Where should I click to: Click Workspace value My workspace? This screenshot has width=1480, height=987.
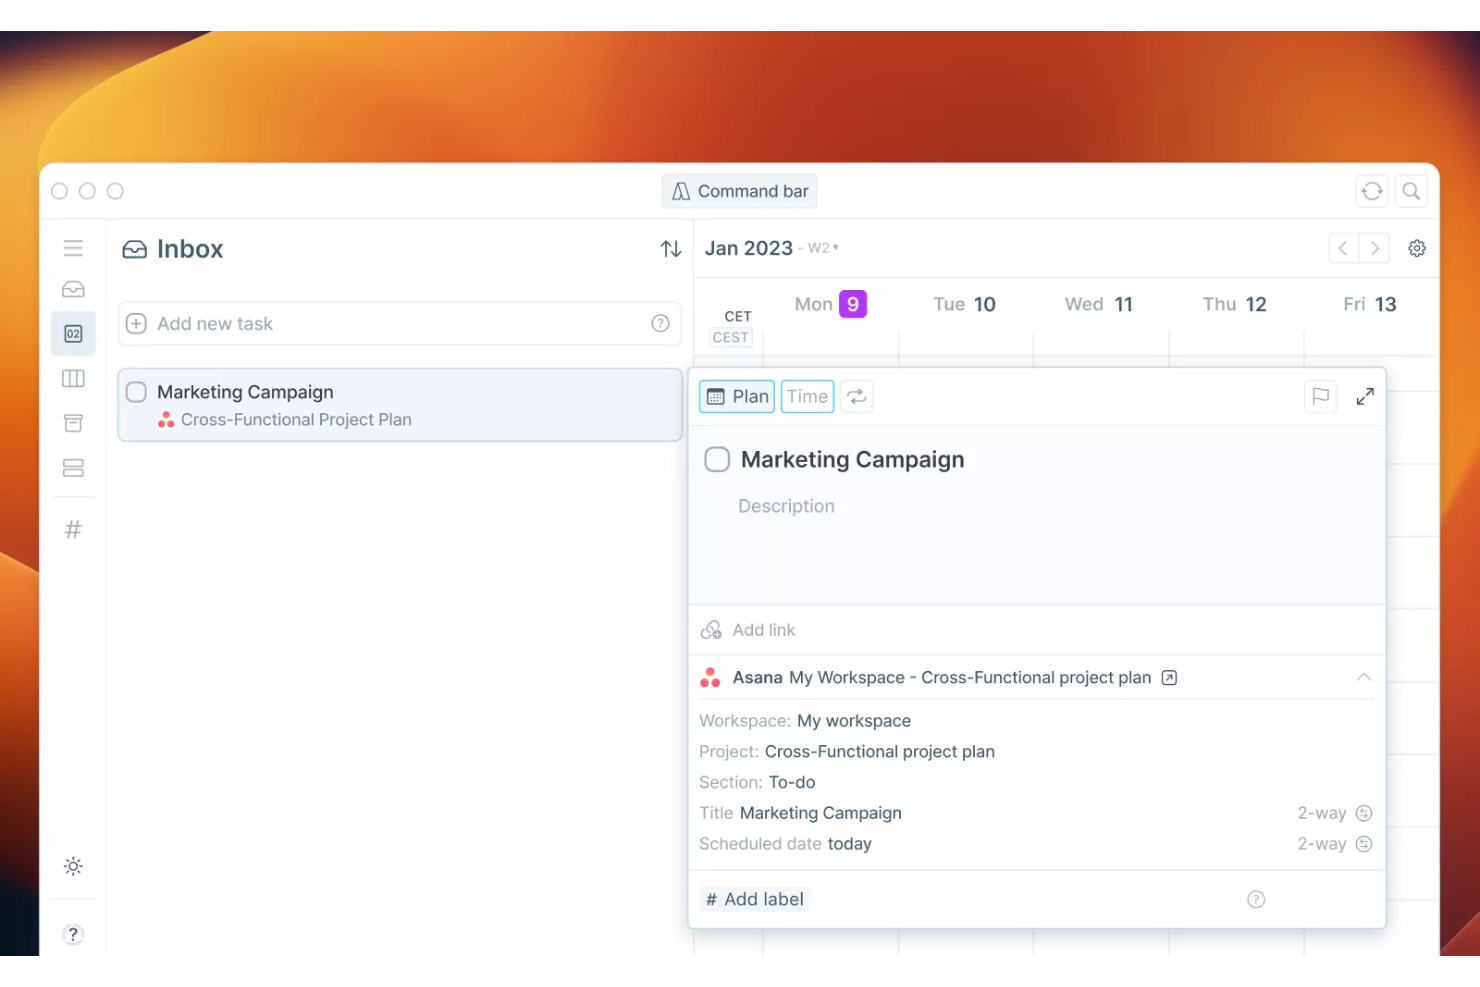[853, 721]
